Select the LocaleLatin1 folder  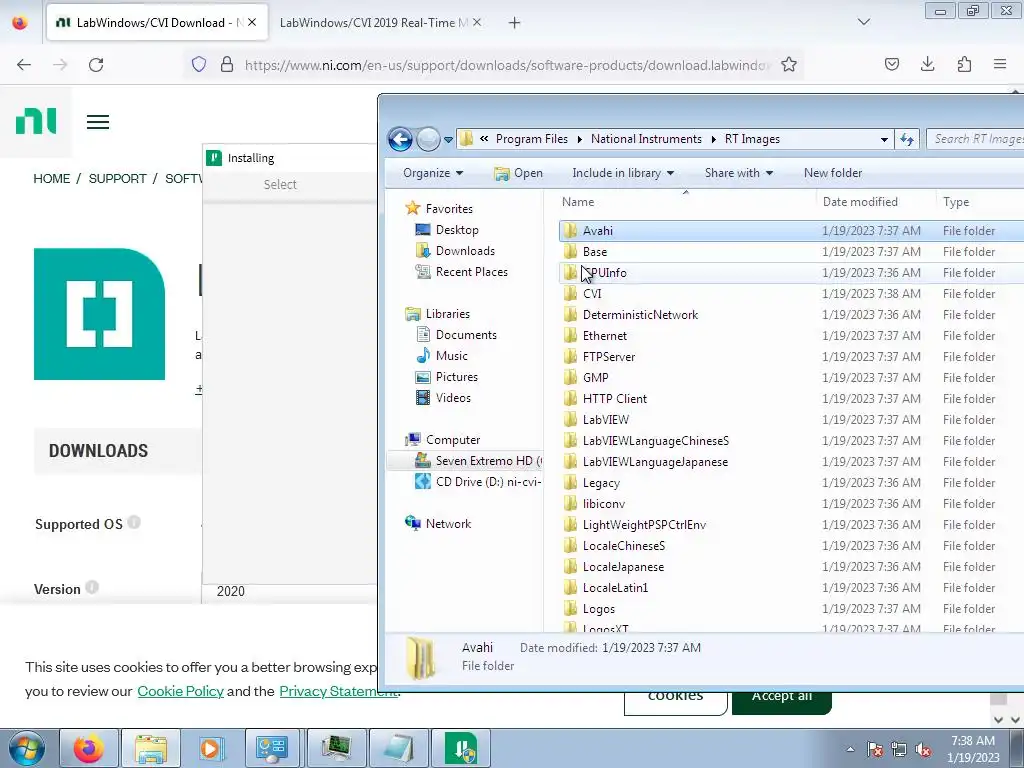615,588
